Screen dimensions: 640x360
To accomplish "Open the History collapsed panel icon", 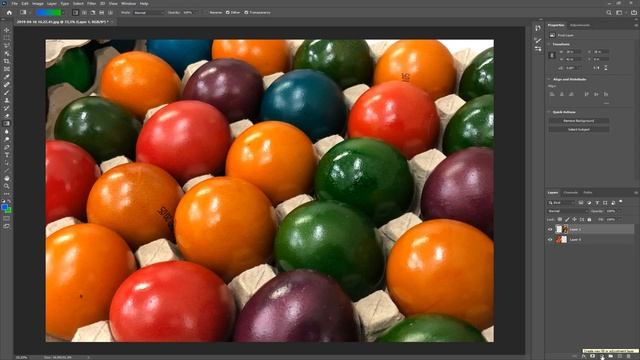I will coord(538,28).
